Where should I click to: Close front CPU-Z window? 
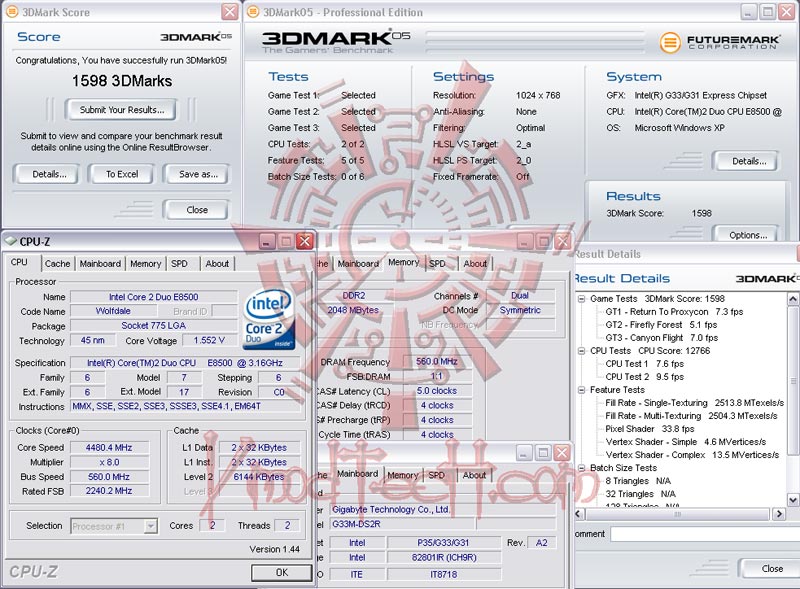pos(305,241)
